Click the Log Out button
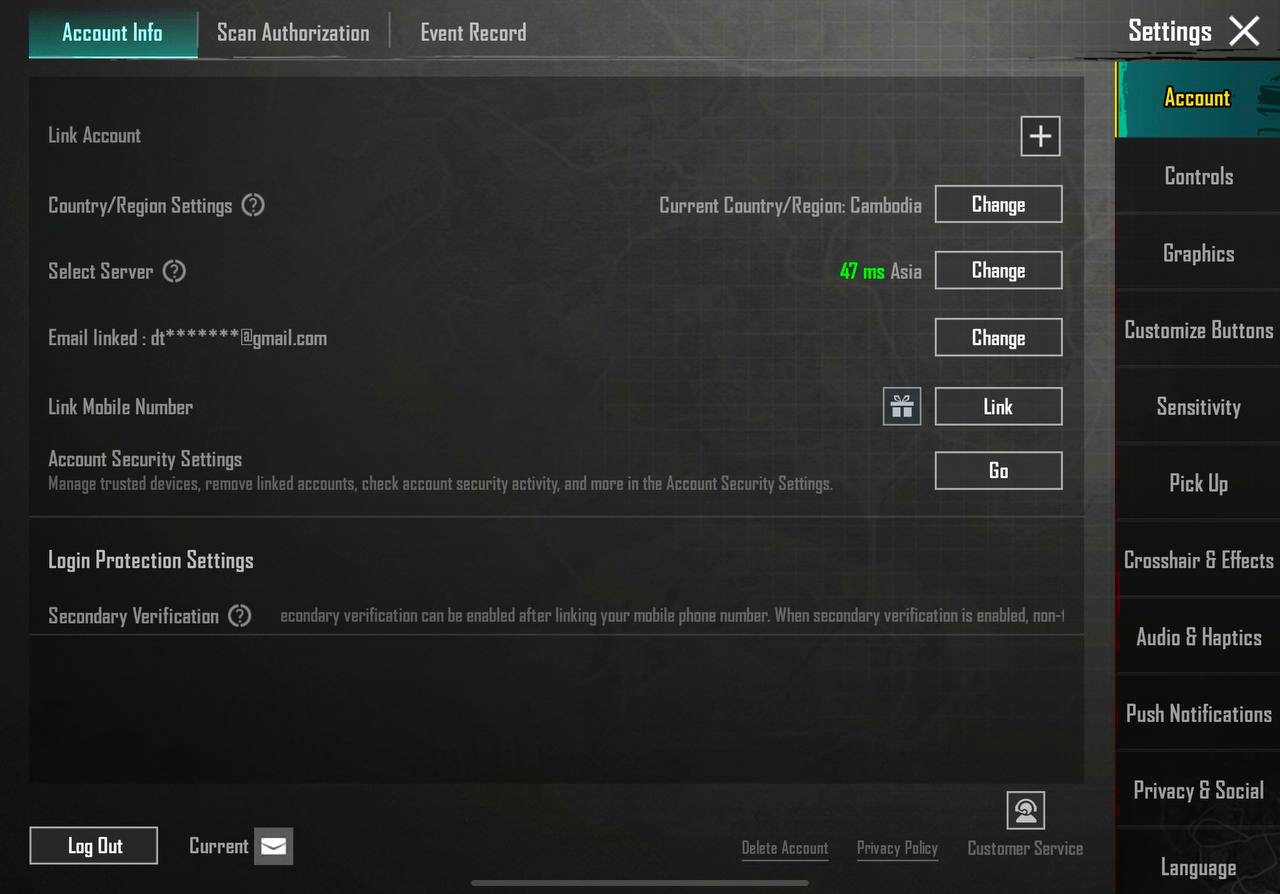 tap(94, 846)
